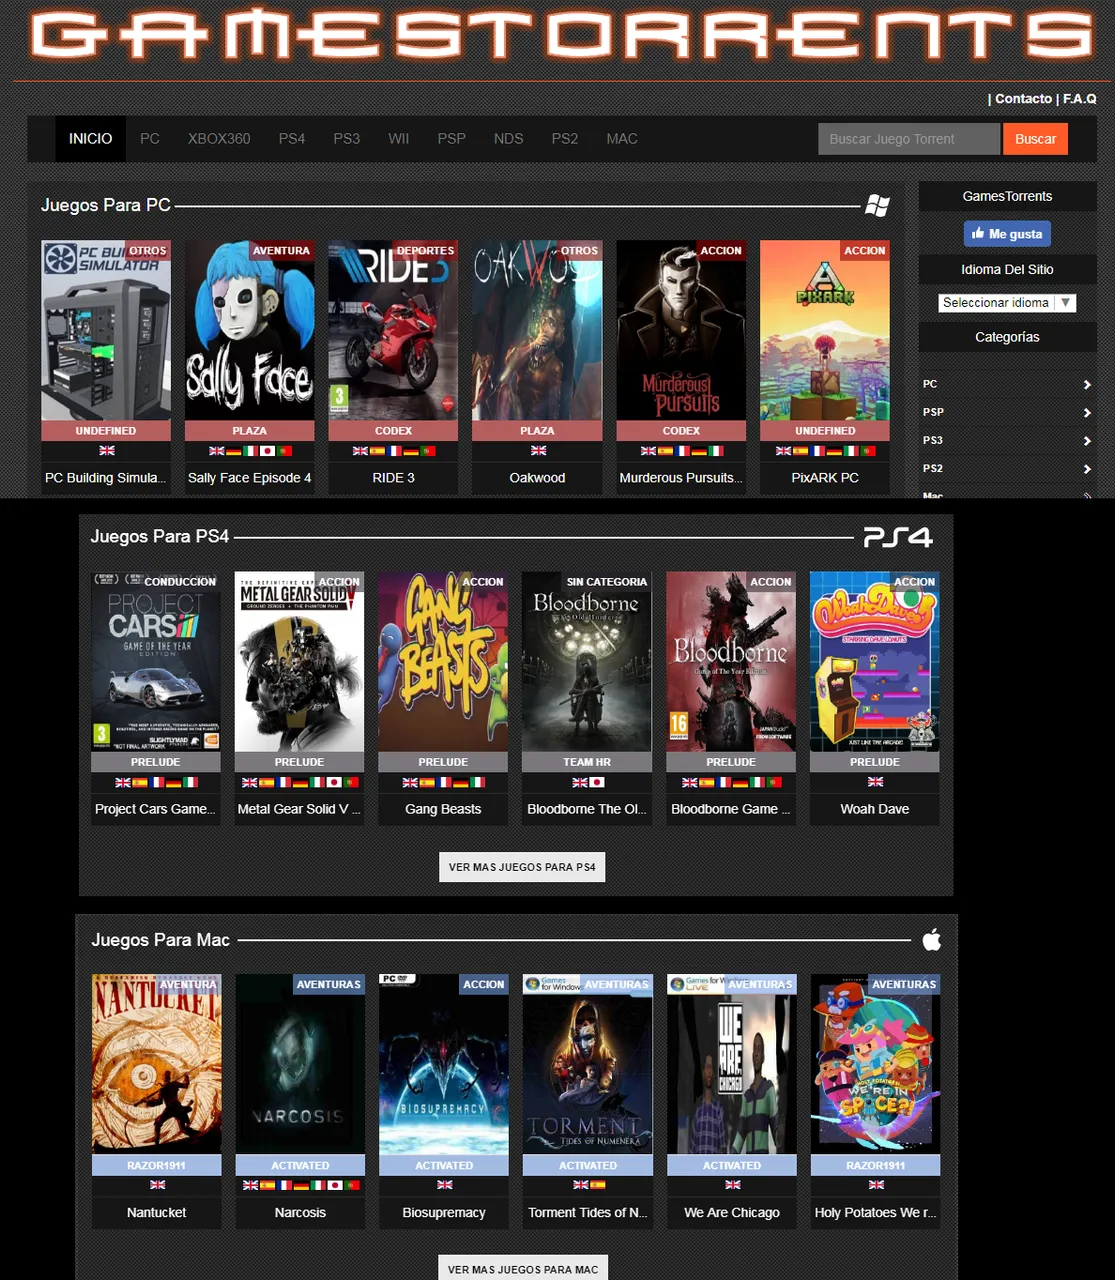Open the Torment Tides of Numenera cover

click(x=588, y=1064)
